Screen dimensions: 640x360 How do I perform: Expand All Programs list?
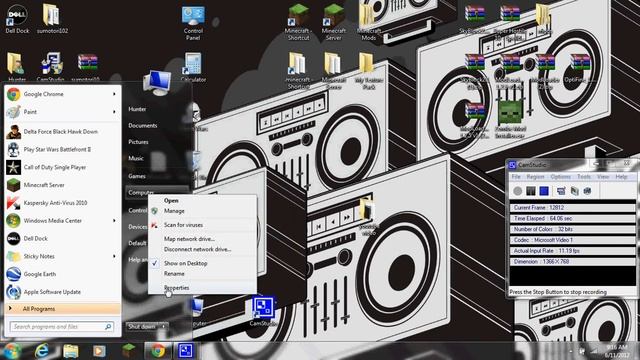coord(62,309)
